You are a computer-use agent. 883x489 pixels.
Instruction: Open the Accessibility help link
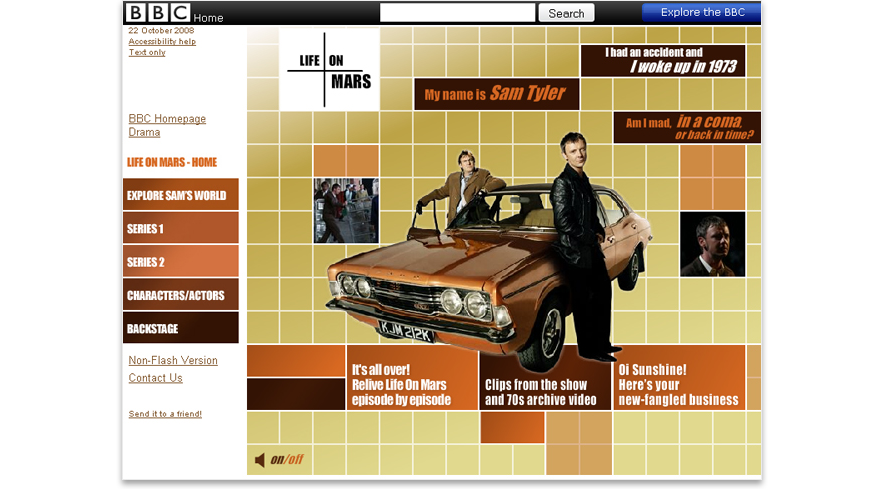coord(162,41)
